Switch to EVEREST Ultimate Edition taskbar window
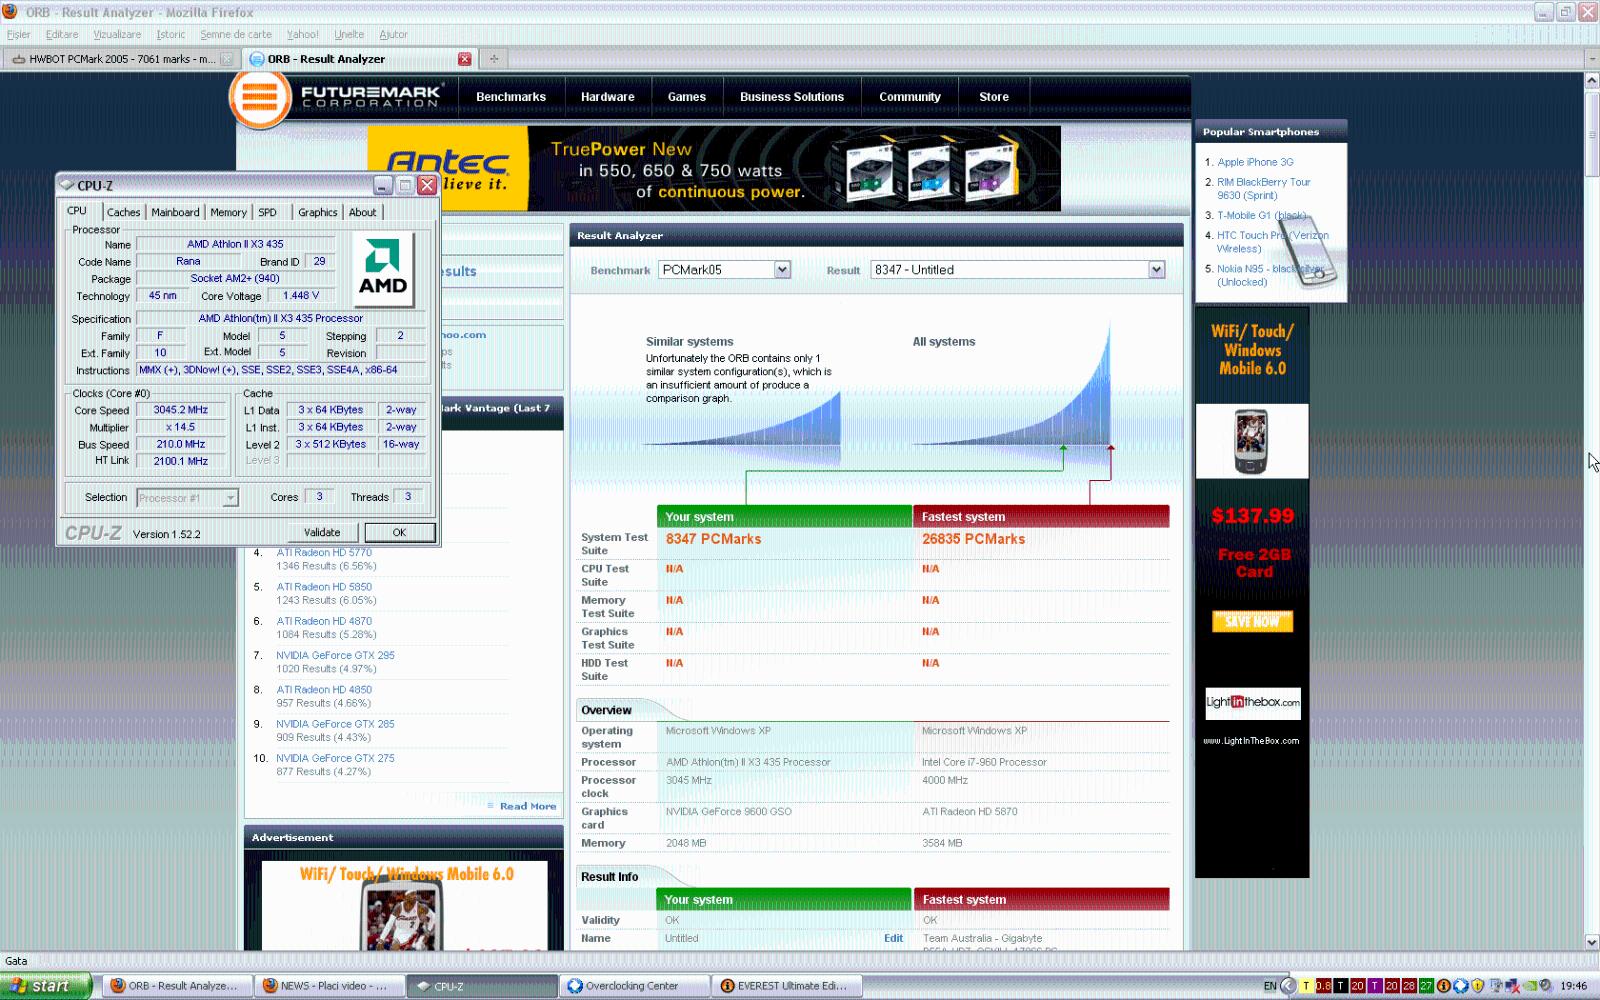The image size is (1600, 1000). click(x=787, y=986)
